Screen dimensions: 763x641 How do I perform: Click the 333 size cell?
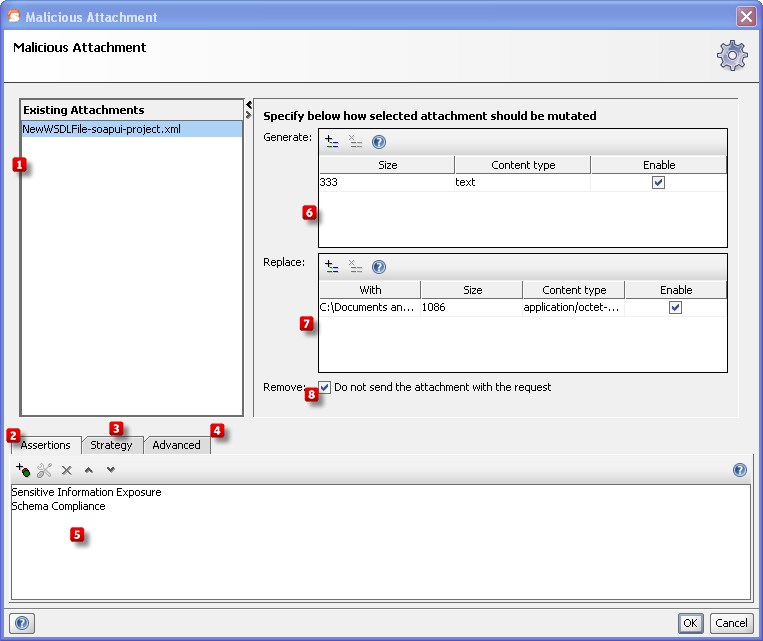click(x=386, y=183)
